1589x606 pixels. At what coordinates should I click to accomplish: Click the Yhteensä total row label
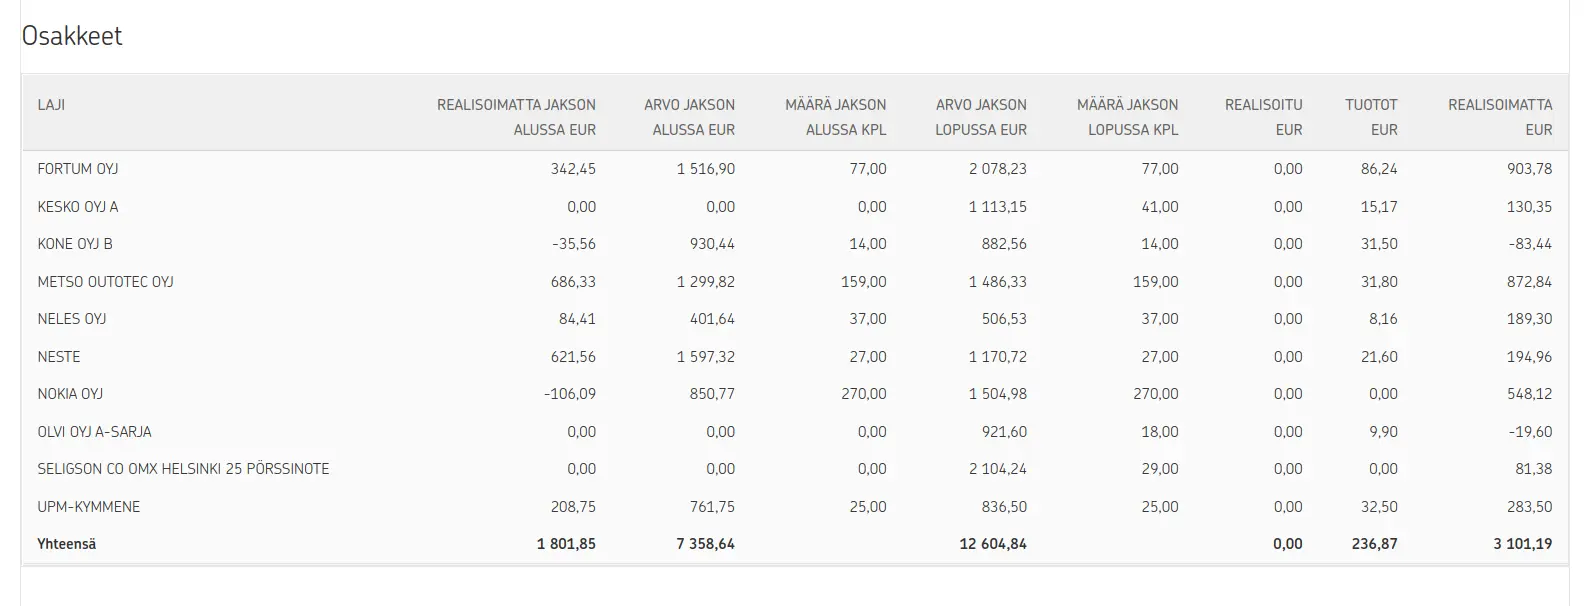(67, 544)
